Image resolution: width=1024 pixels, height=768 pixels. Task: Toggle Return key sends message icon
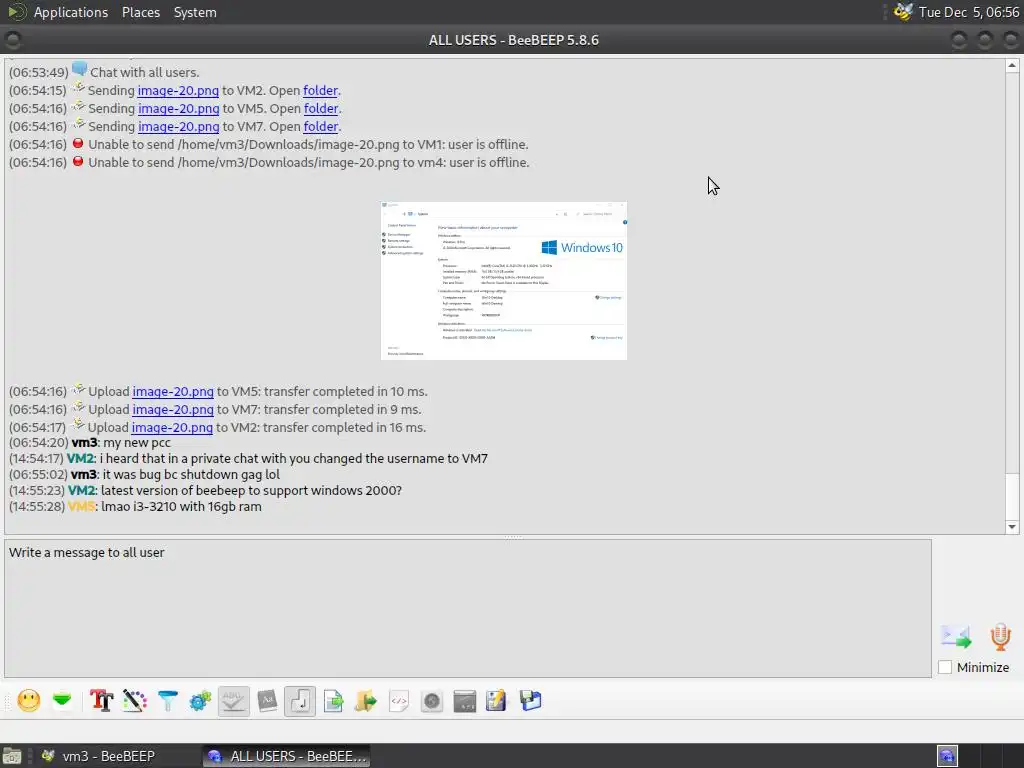point(300,701)
